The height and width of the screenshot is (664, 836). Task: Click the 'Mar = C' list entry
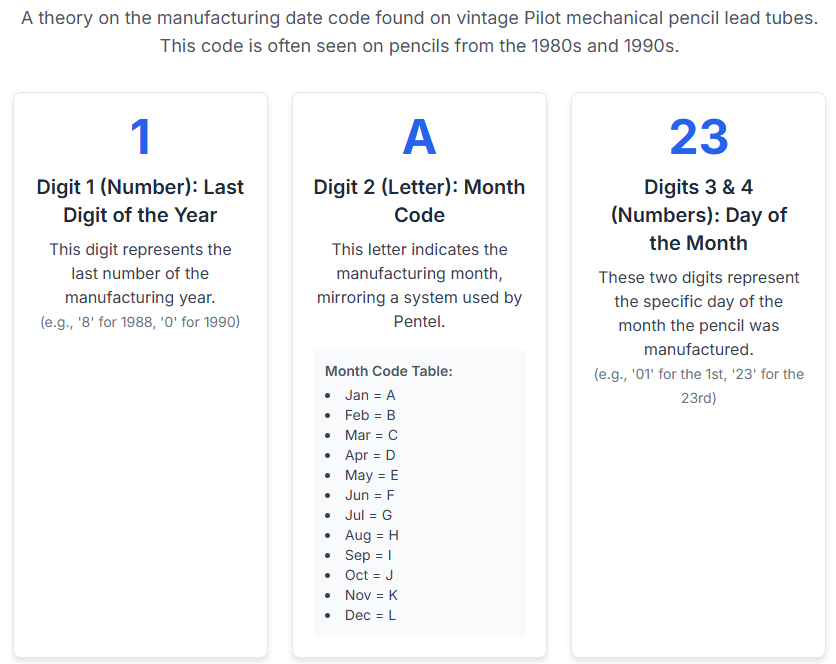click(x=371, y=435)
